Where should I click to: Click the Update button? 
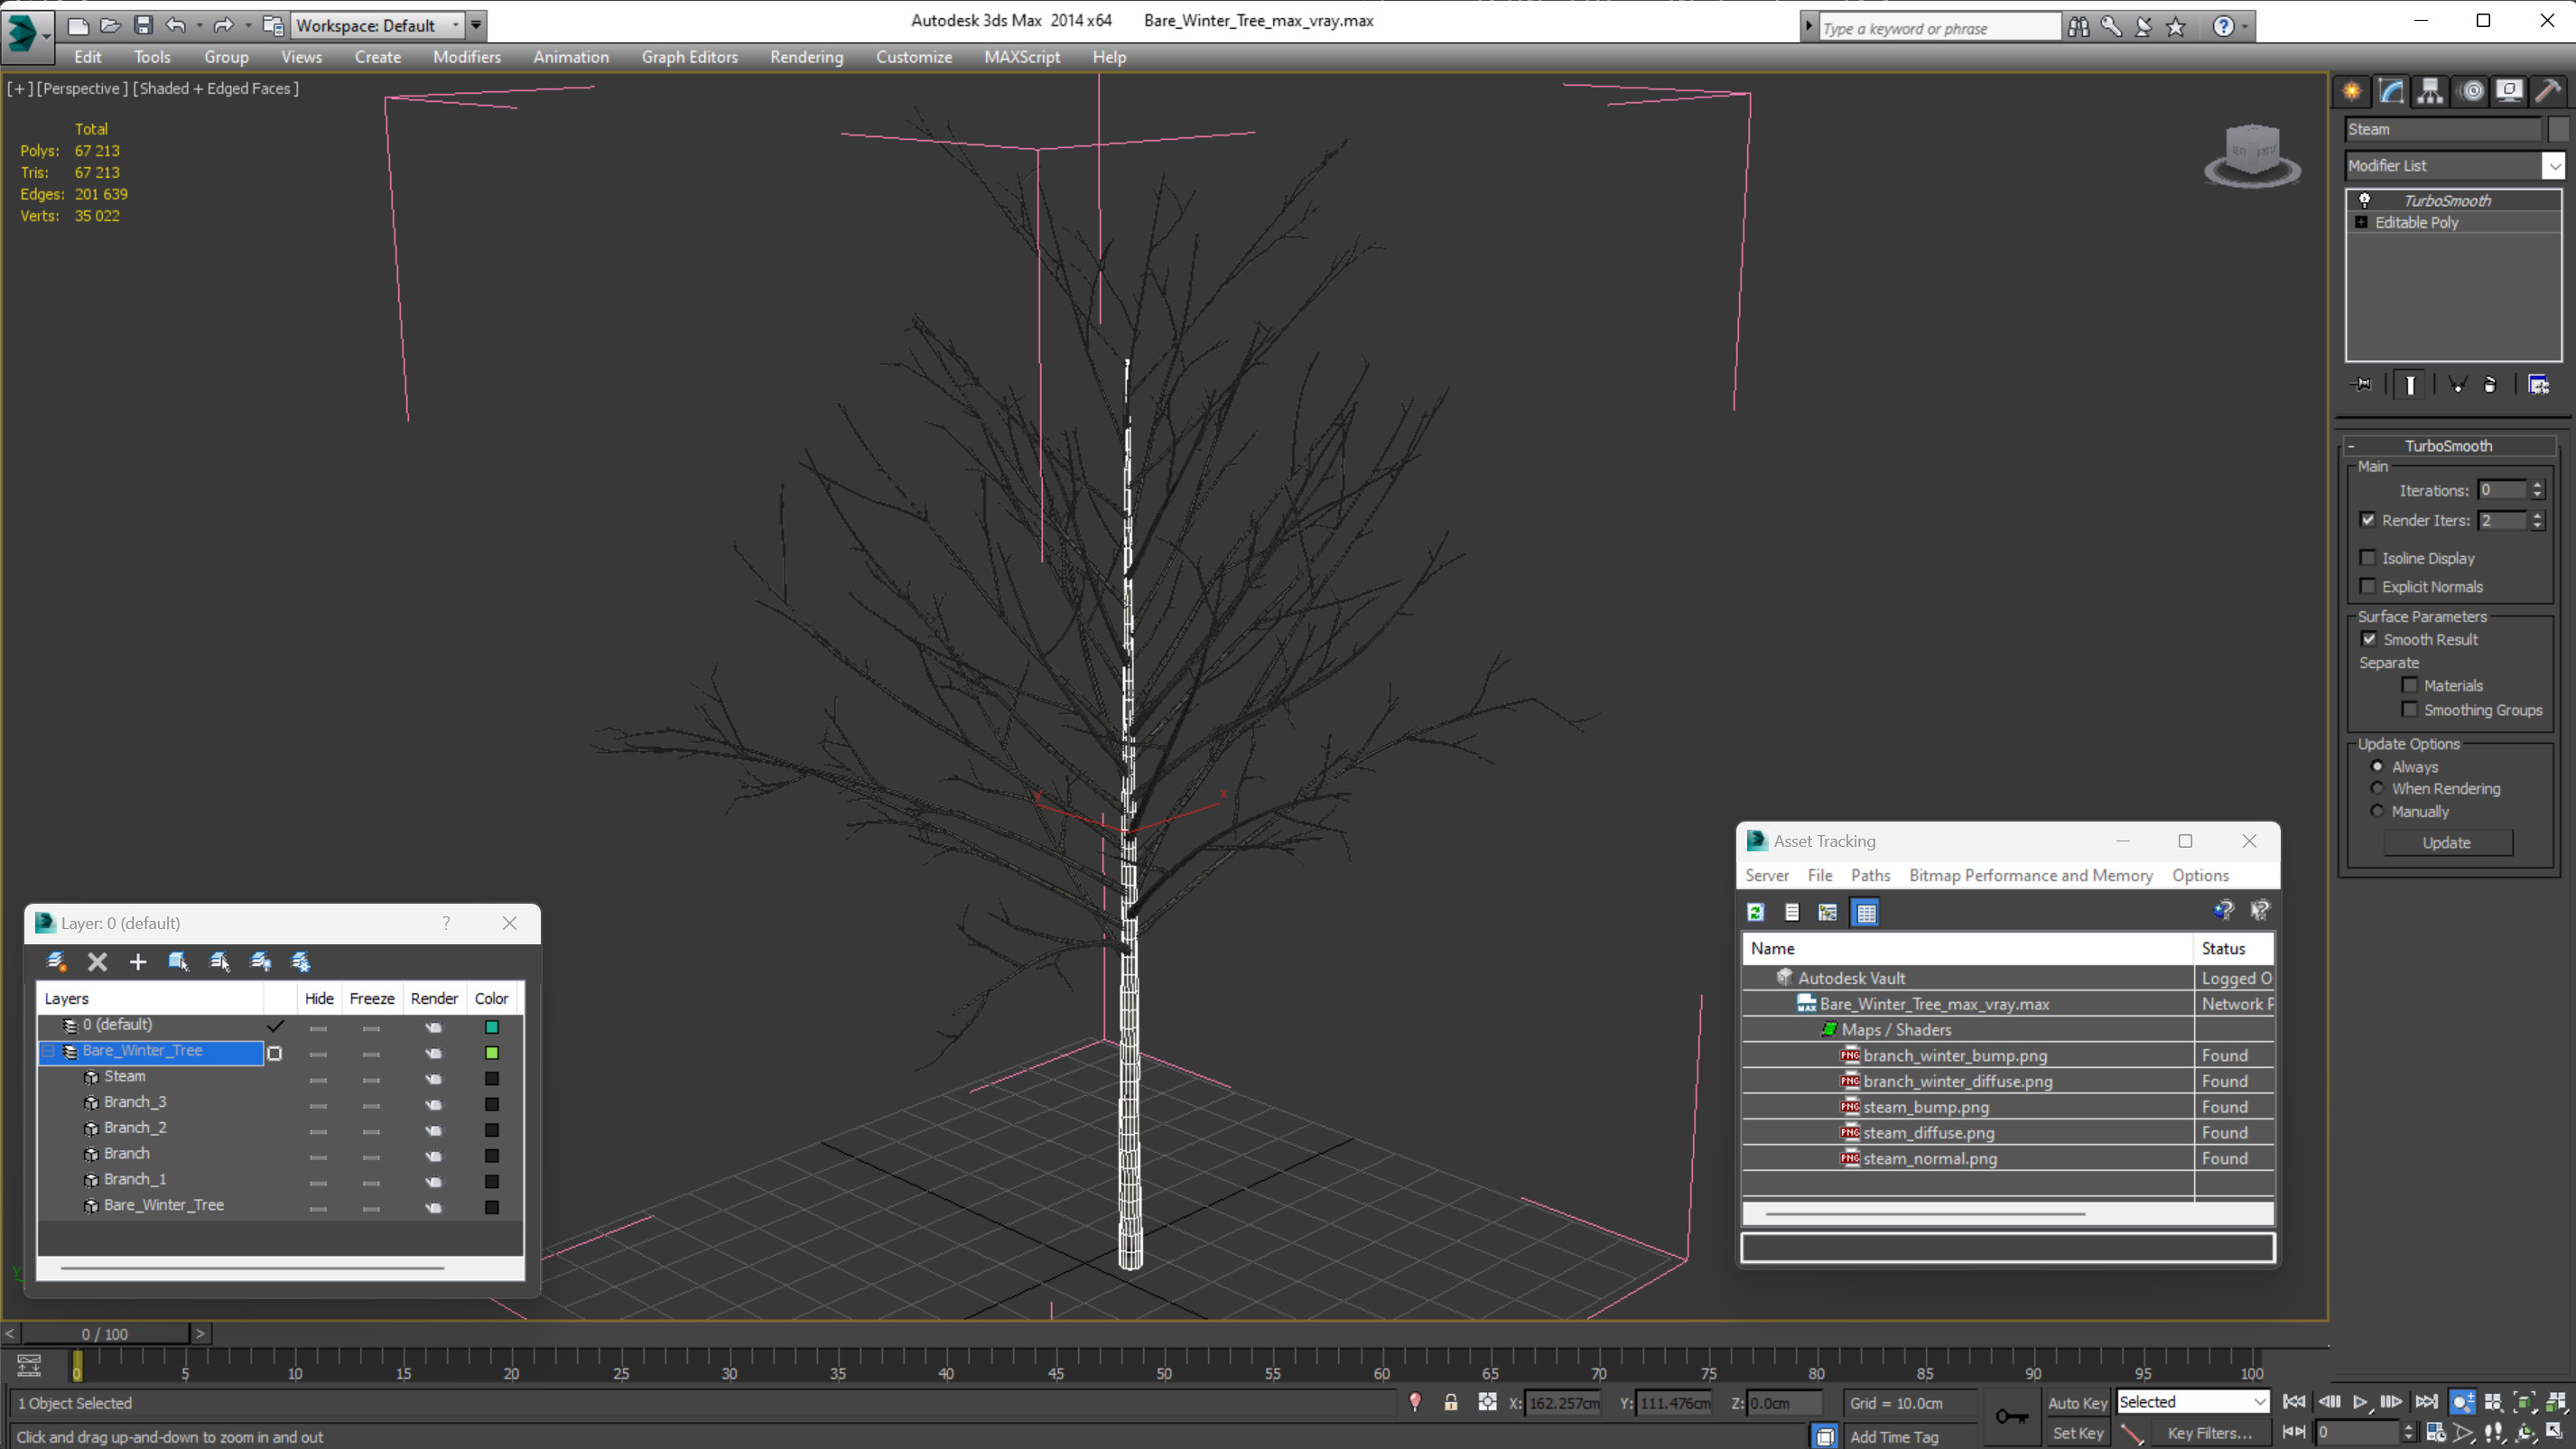(2447, 843)
